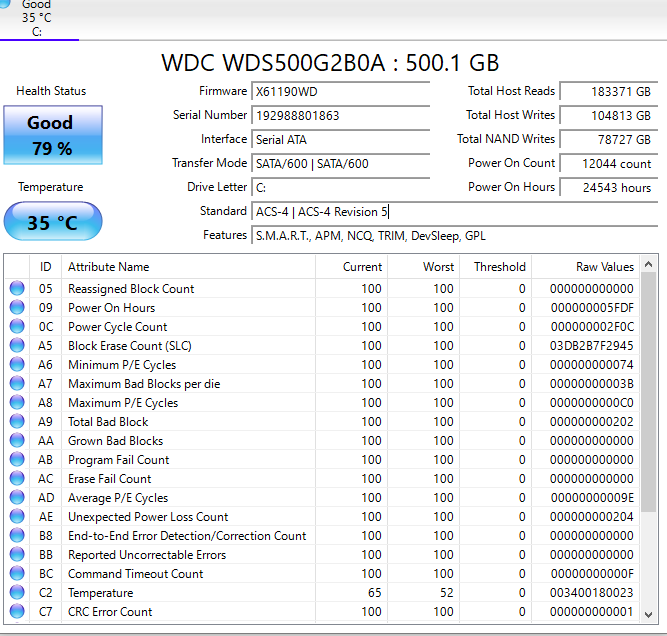667x636 pixels.
Task: Click the status orb for Reassigned Block Count
Action: [17, 289]
